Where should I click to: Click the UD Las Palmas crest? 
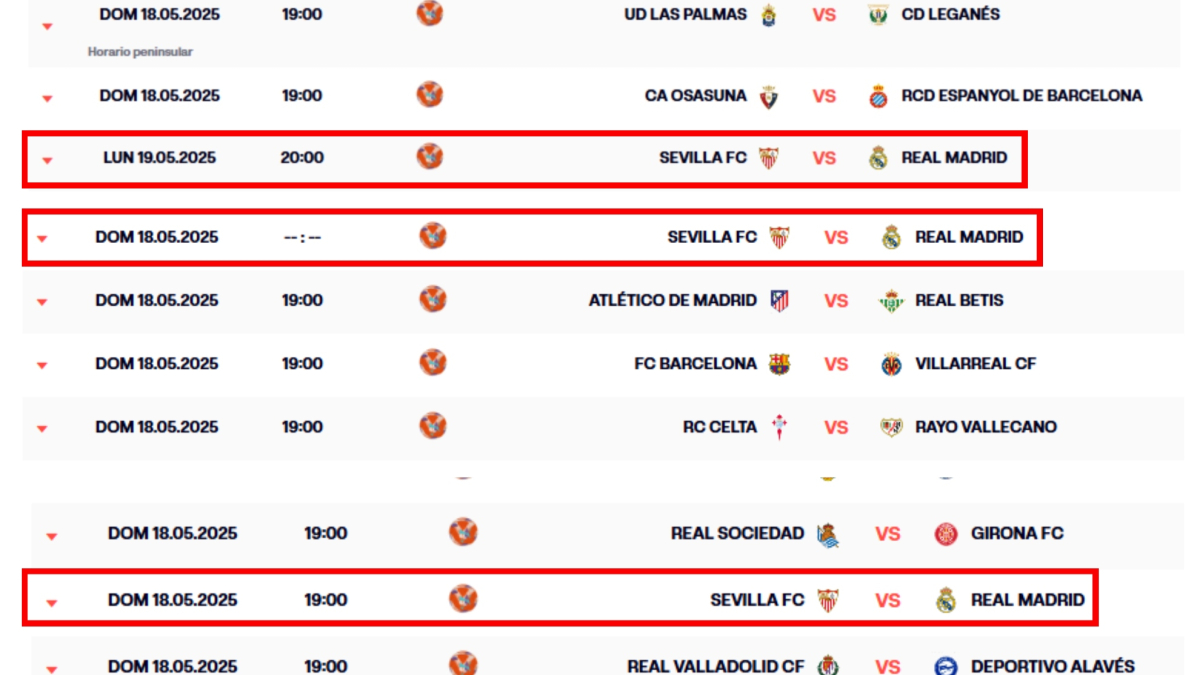point(768,15)
